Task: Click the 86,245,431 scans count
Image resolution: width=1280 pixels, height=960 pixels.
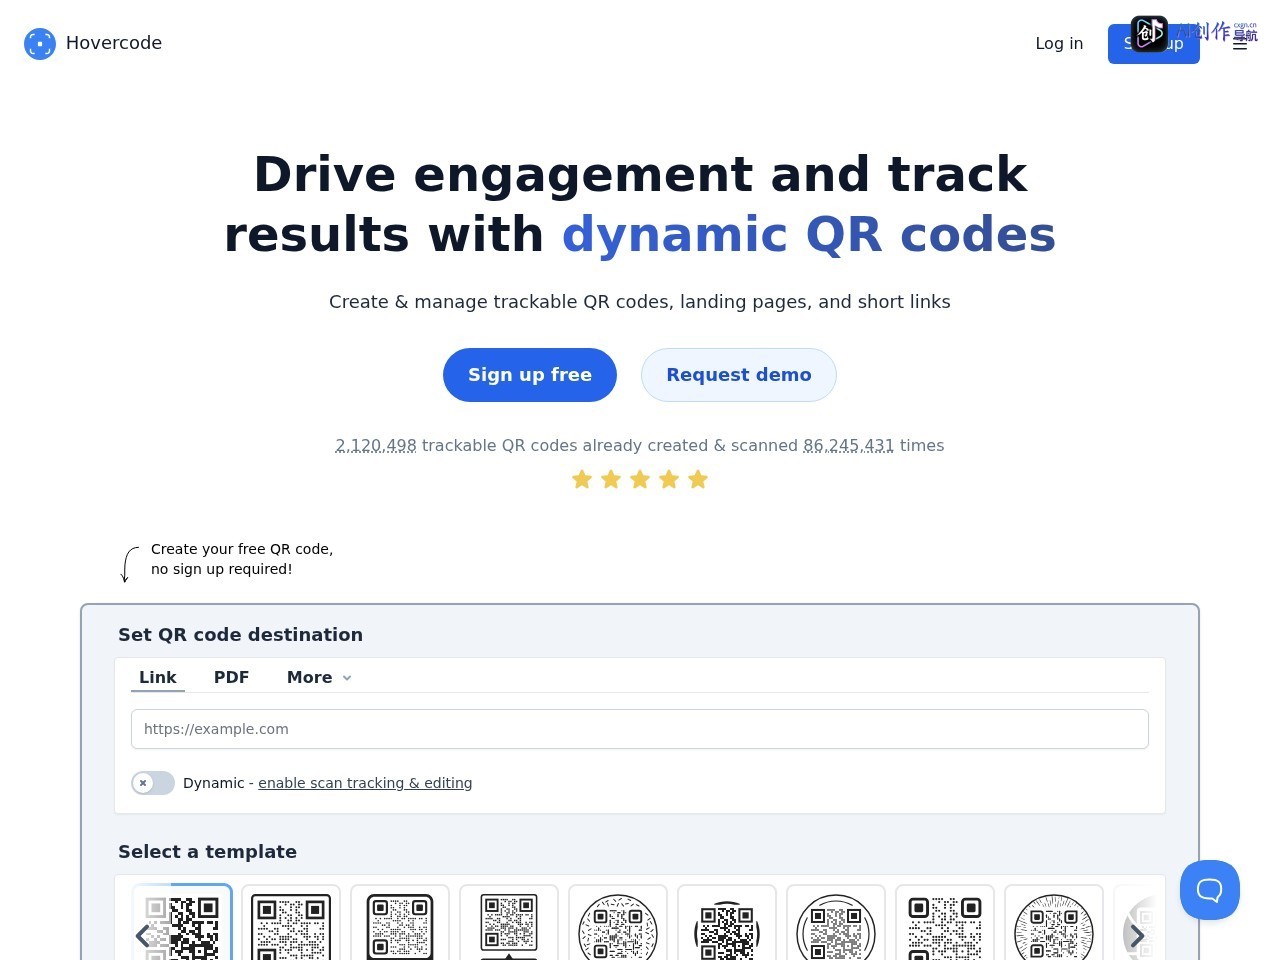Action: (x=849, y=446)
